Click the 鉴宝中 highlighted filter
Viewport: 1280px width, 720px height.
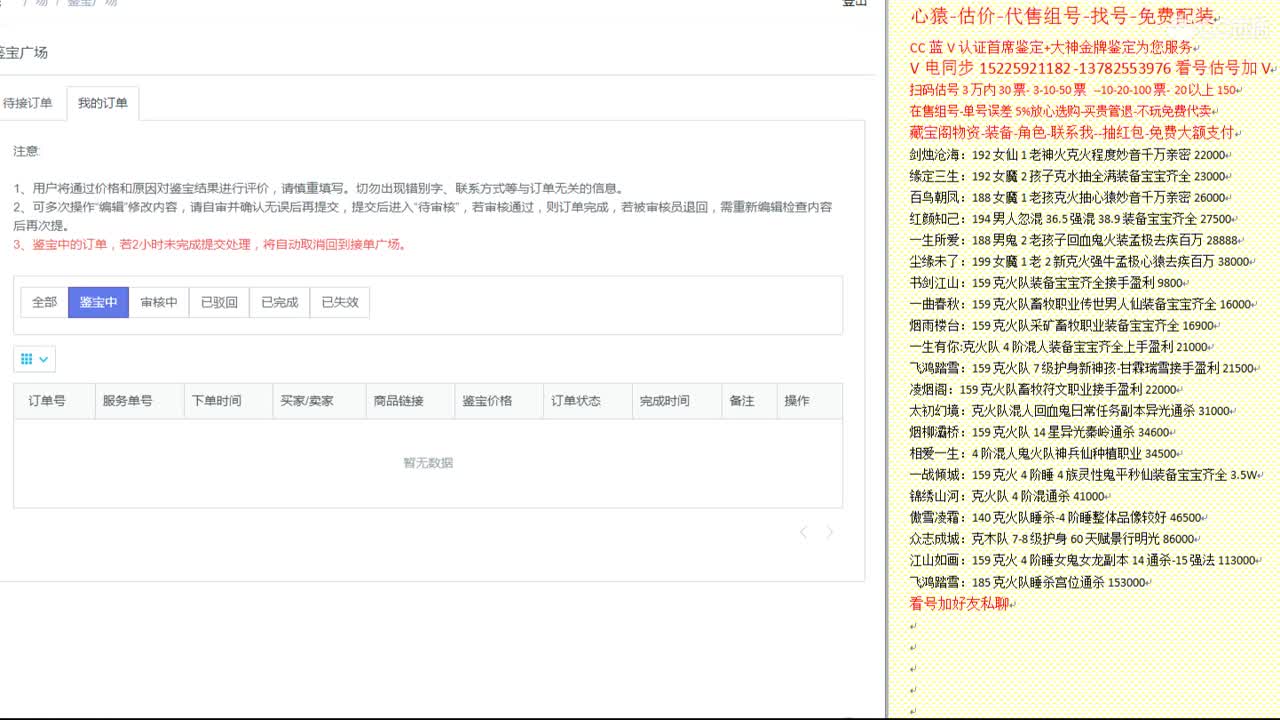click(x=98, y=302)
